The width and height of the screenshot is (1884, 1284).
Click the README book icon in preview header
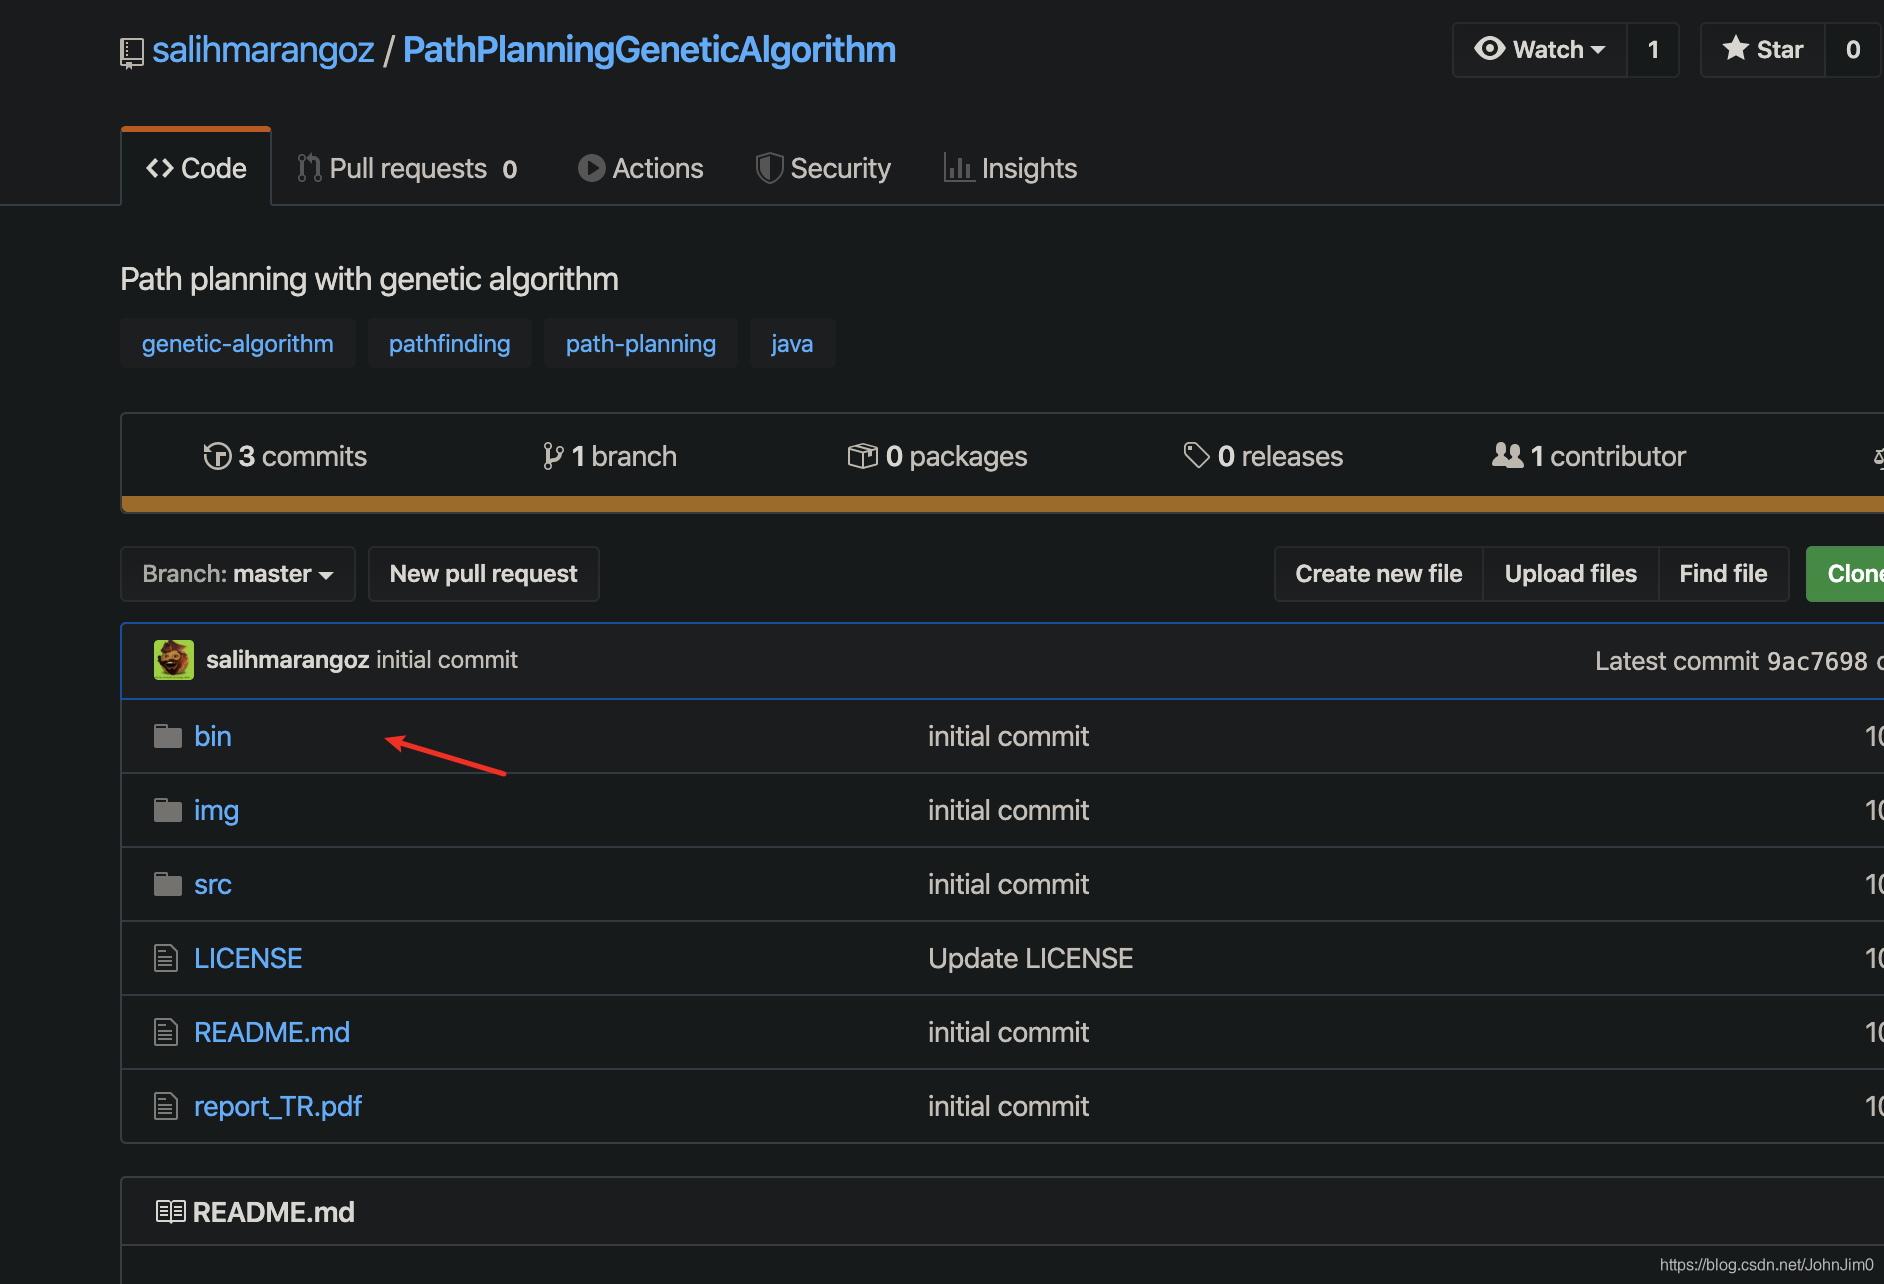[x=170, y=1212]
